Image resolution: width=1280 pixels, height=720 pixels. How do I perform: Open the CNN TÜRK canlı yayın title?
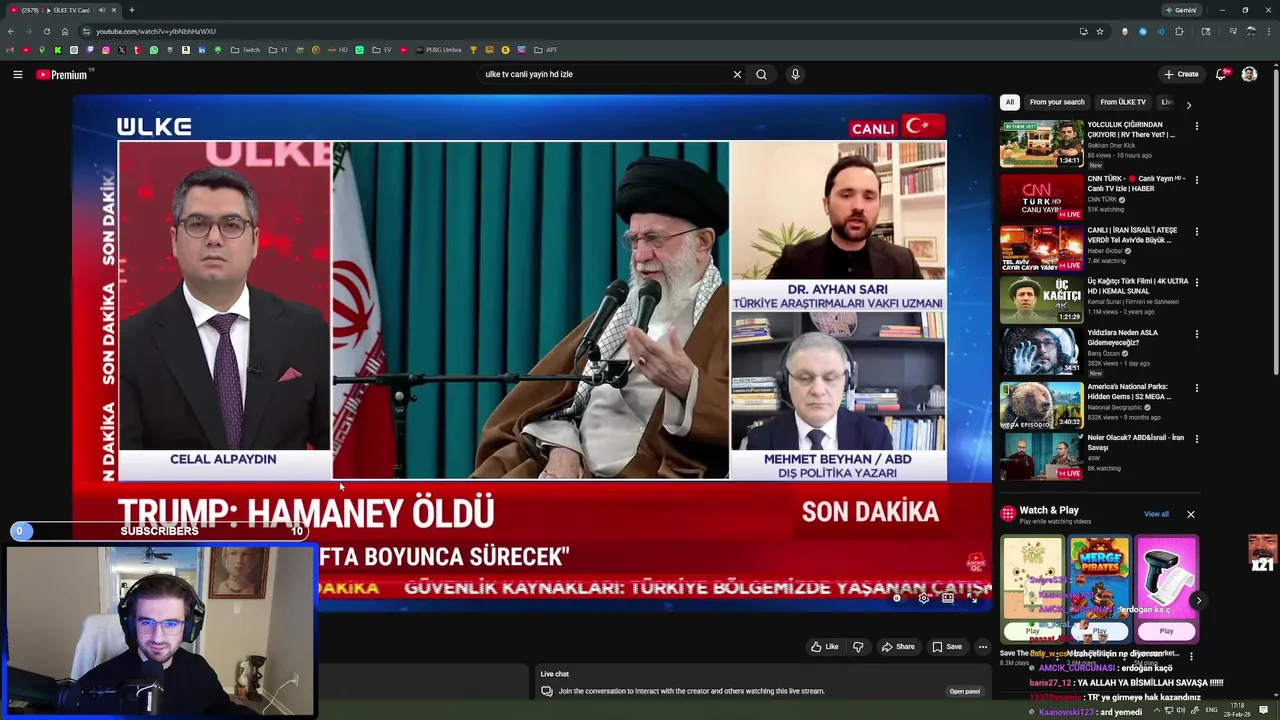[1136, 183]
